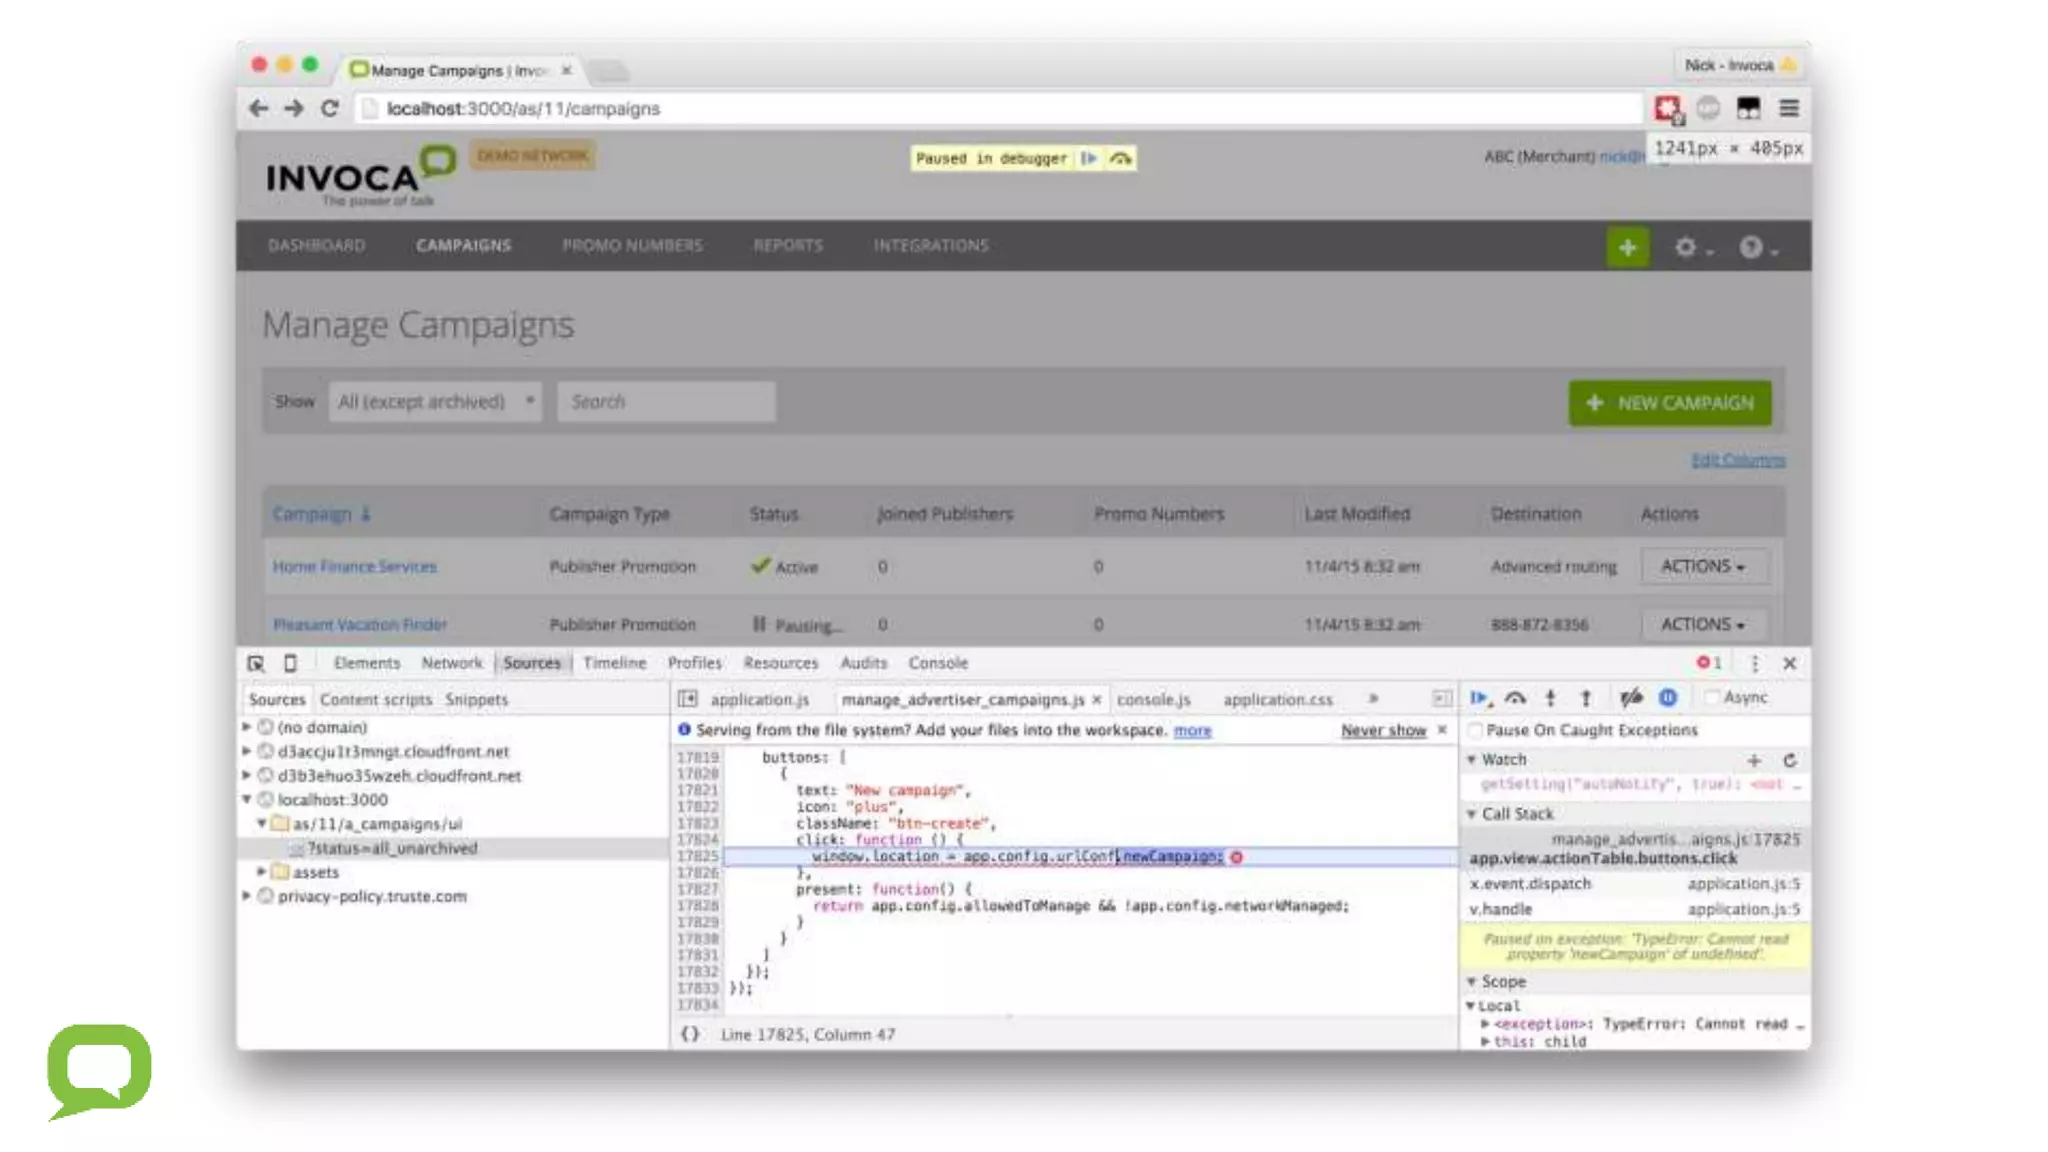The height and width of the screenshot is (1152, 2048).
Task: Reload the page
Action: (x=329, y=108)
